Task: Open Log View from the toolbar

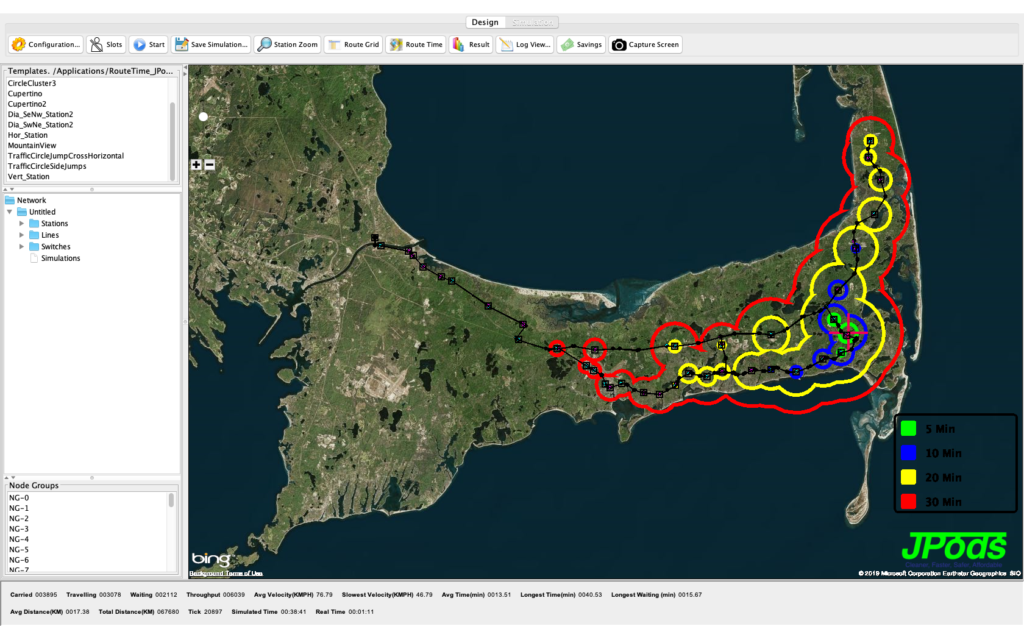Action: [x=506, y=45]
